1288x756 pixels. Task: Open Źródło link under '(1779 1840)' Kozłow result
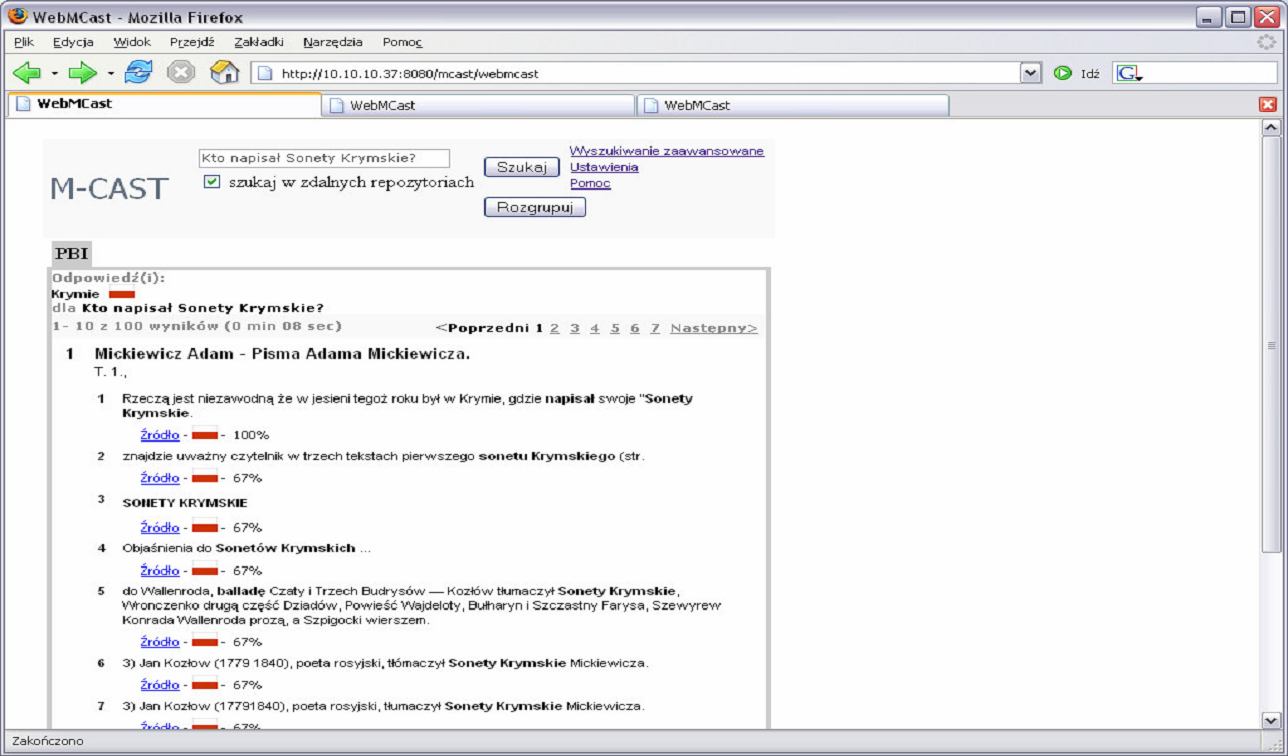point(160,685)
